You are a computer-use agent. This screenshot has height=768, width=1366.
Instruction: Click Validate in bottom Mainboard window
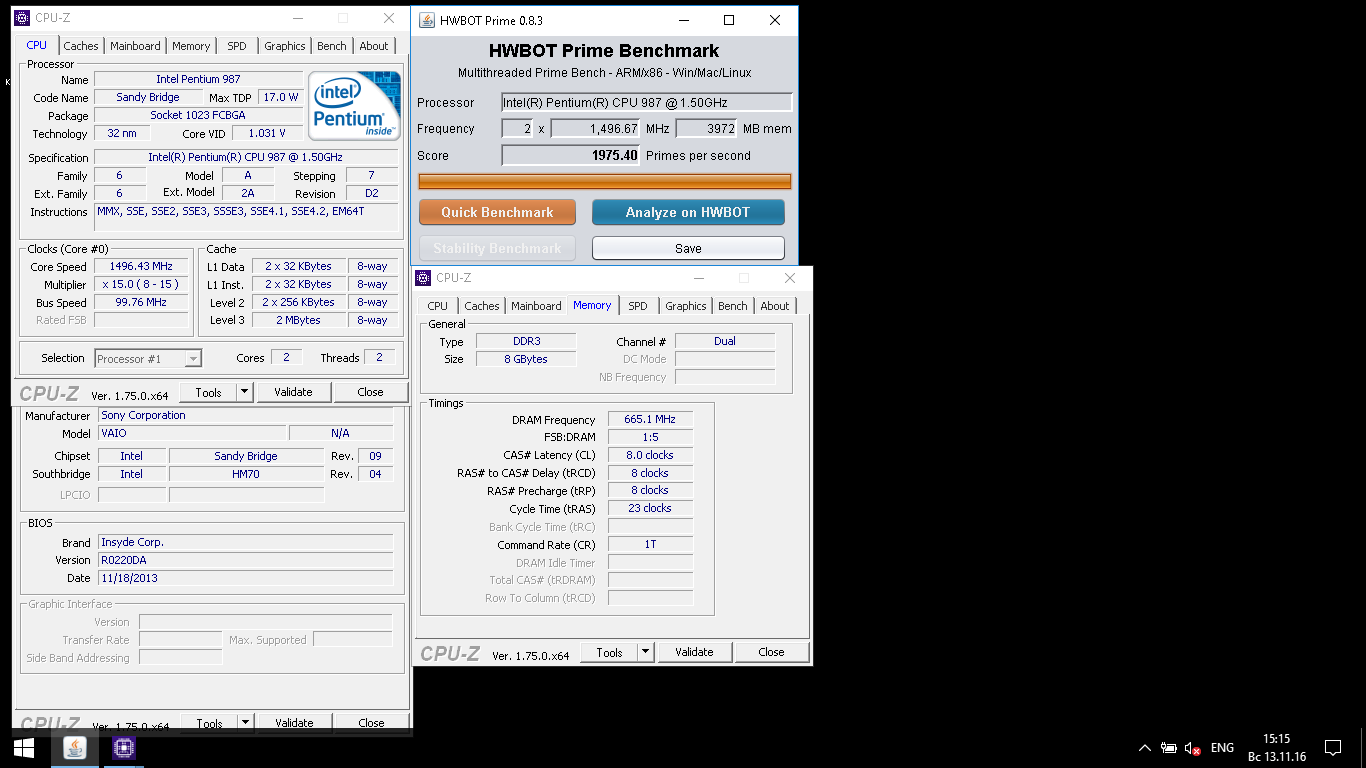[x=294, y=723]
